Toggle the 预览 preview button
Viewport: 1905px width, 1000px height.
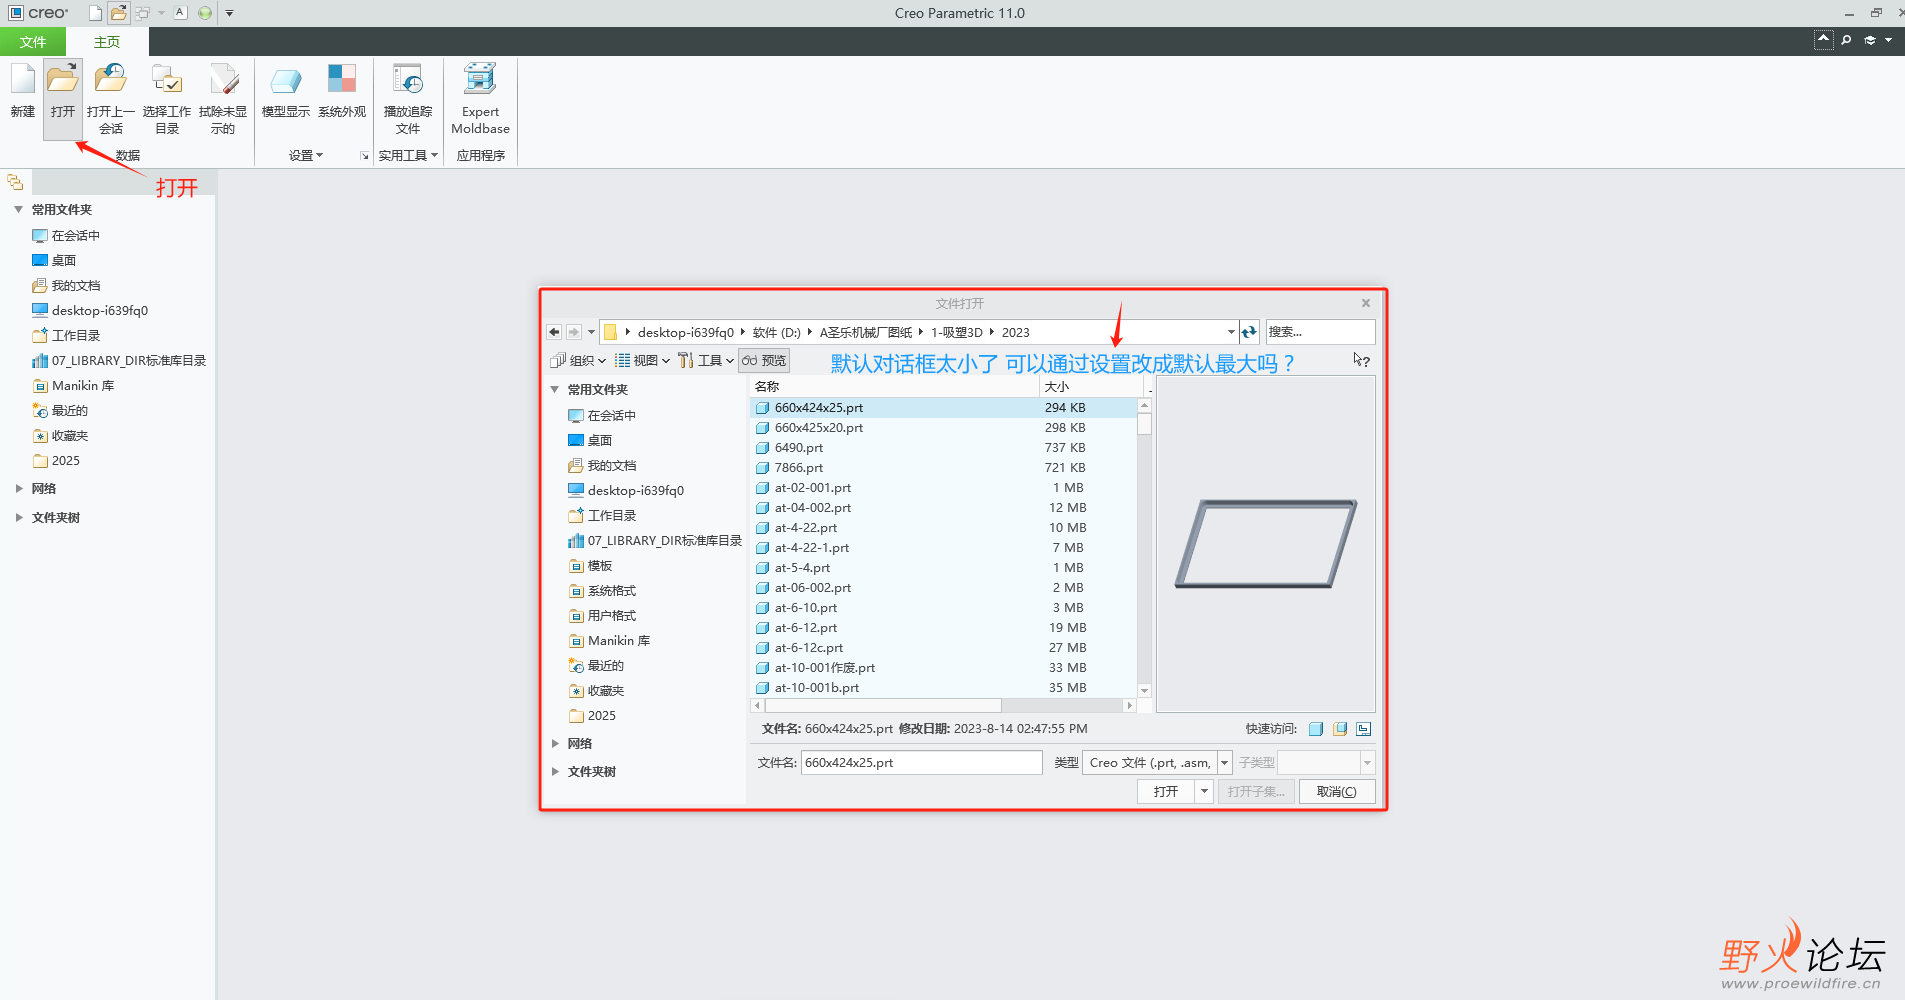click(x=764, y=361)
